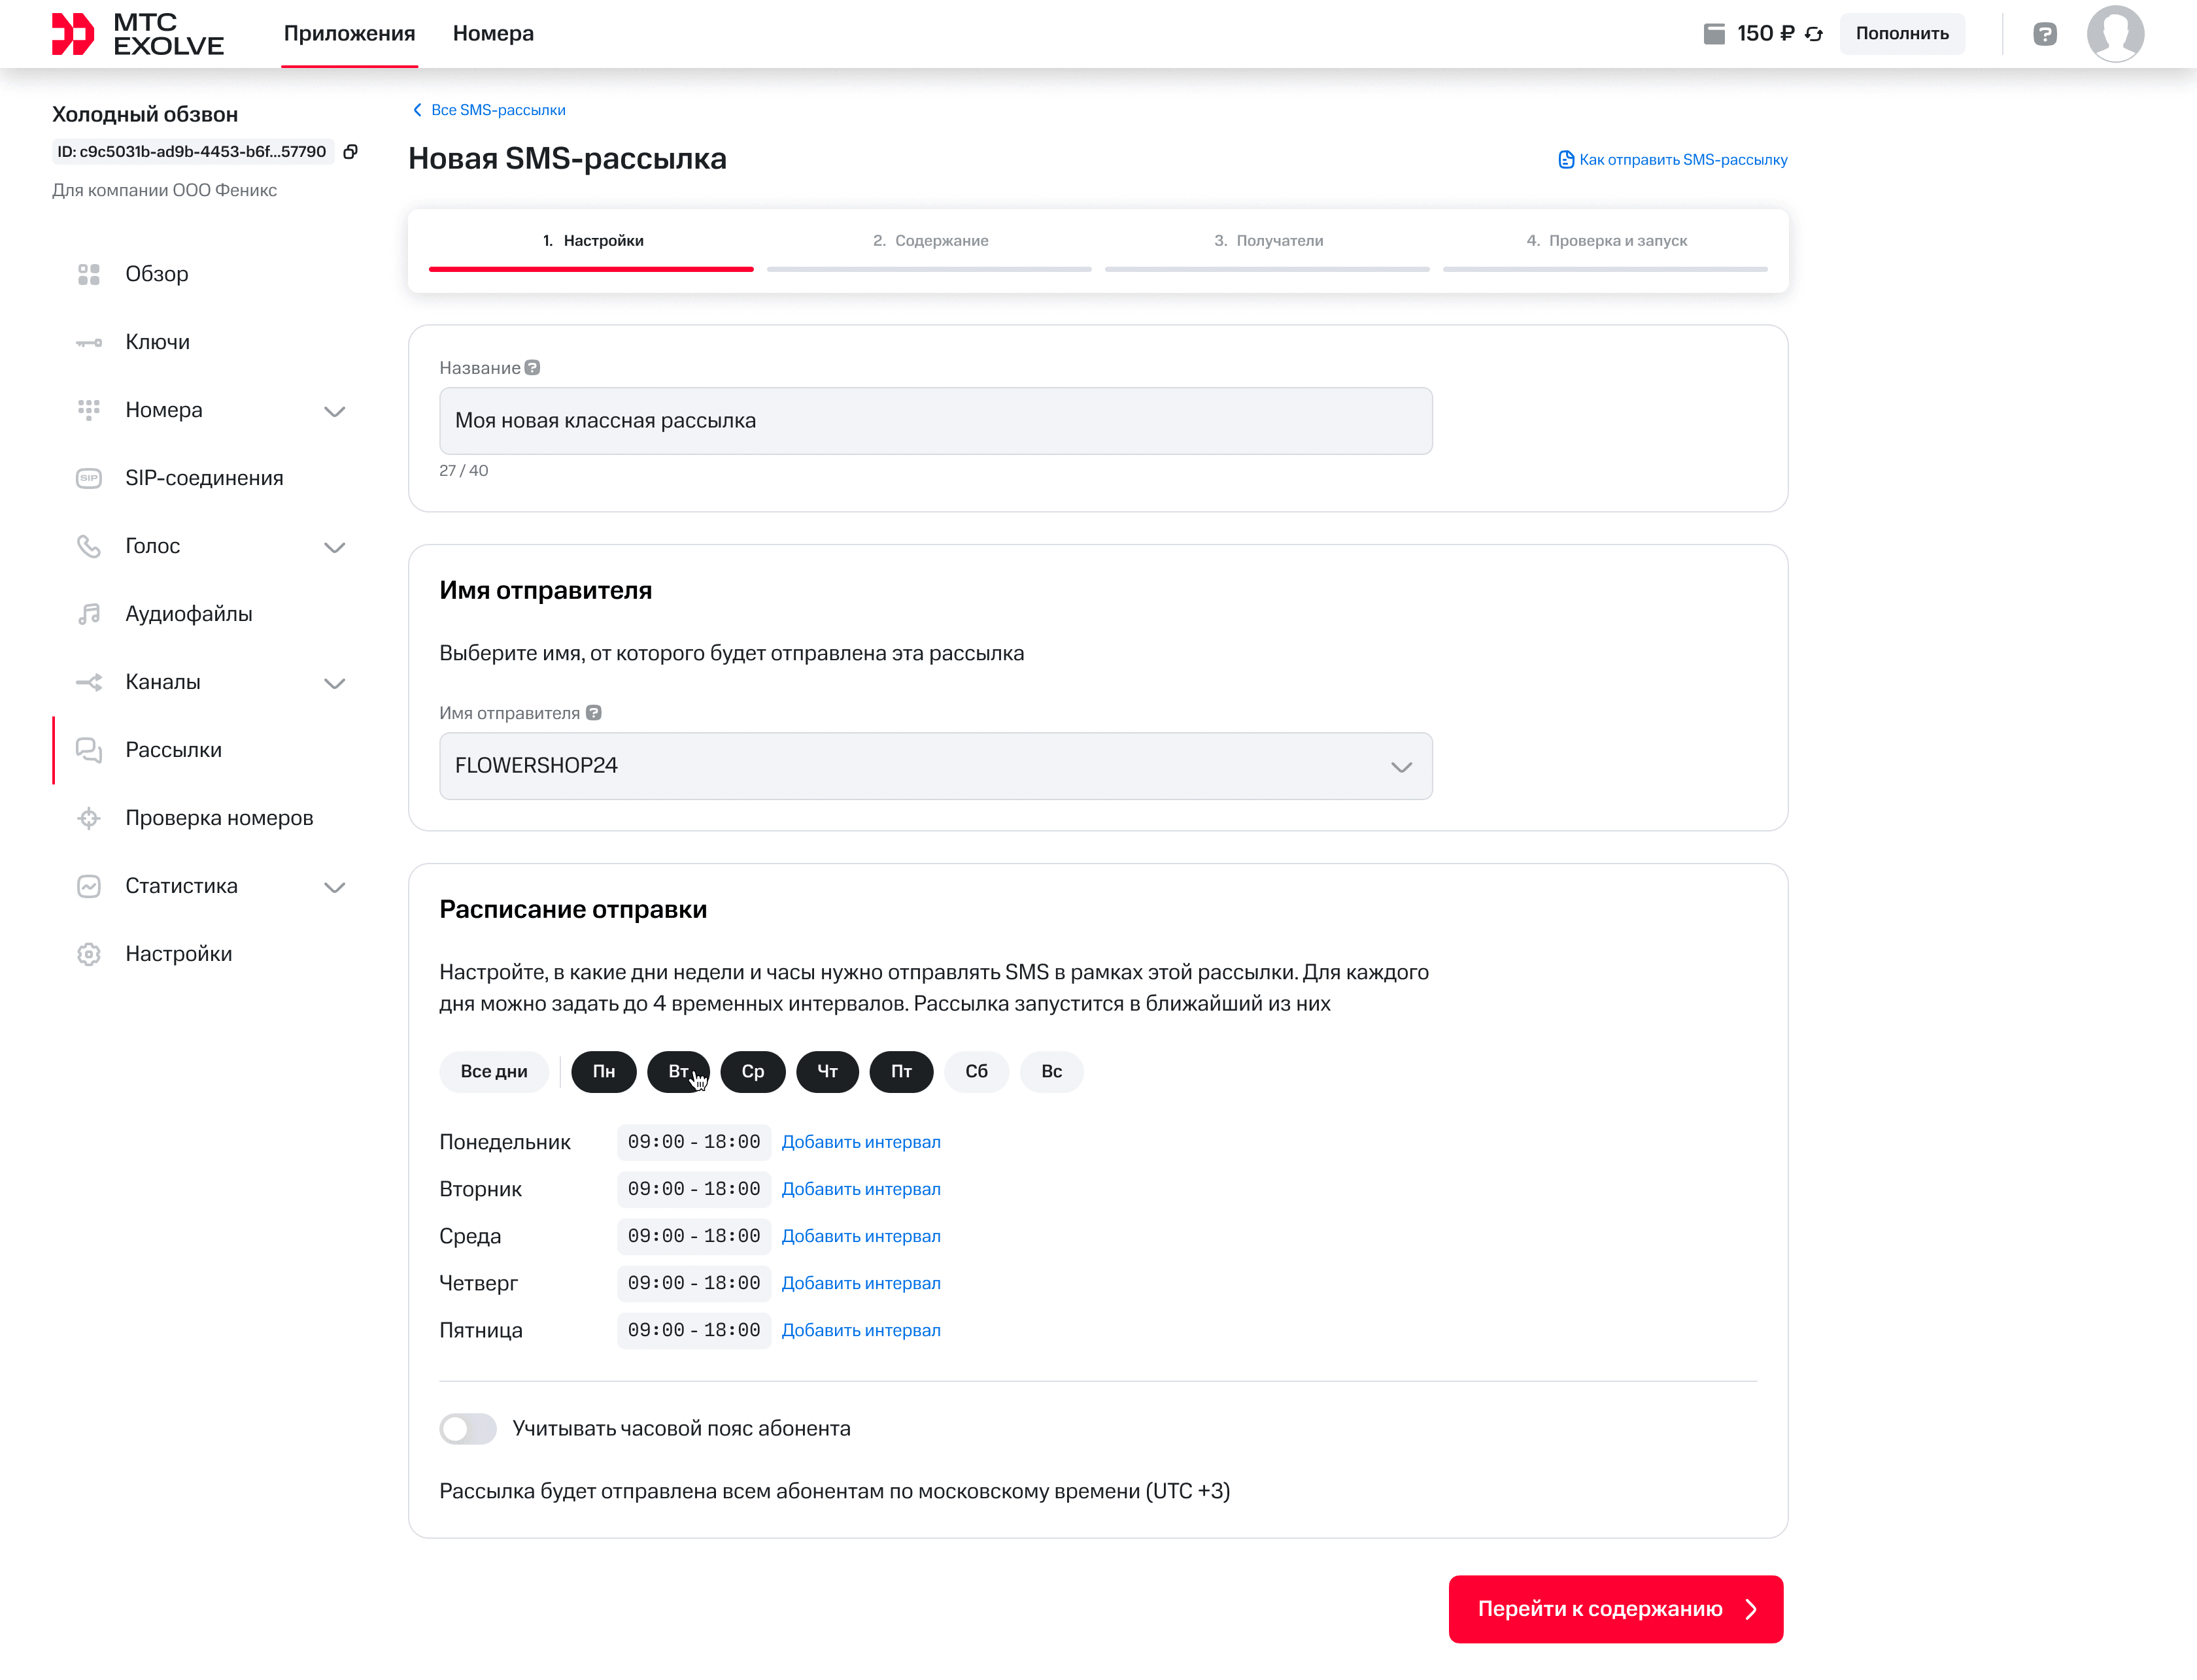Go to step 3 Получатели
The image size is (2197, 1680).
click(x=1268, y=241)
